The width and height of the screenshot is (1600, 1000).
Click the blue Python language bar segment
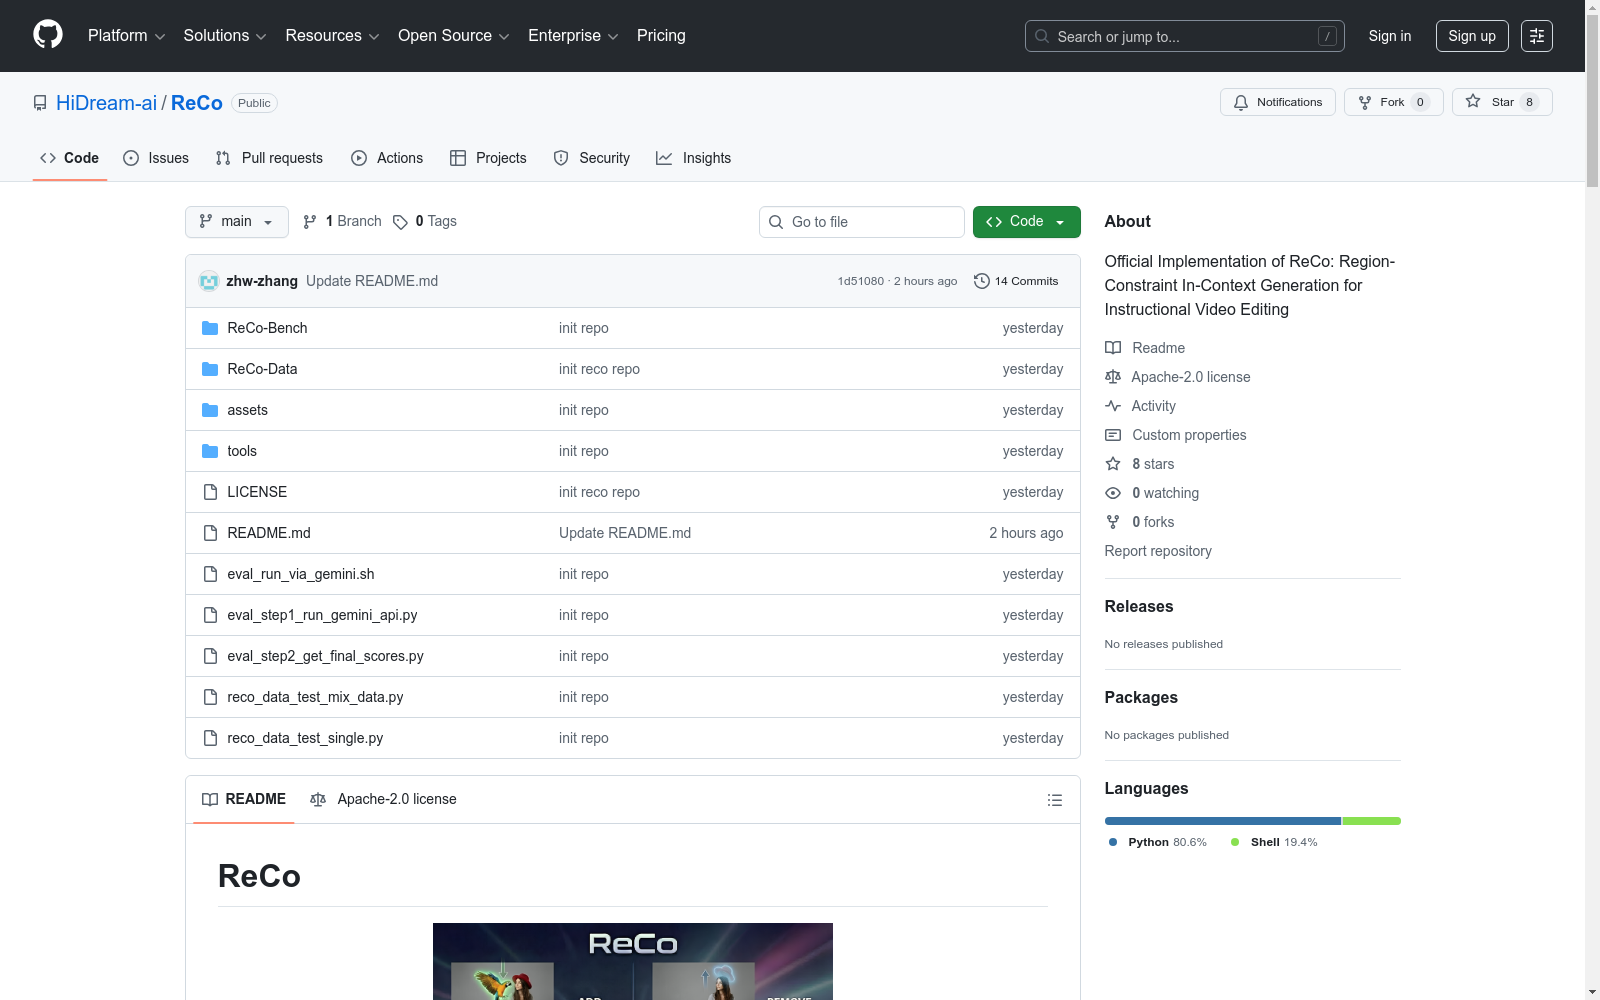(x=1222, y=821)
